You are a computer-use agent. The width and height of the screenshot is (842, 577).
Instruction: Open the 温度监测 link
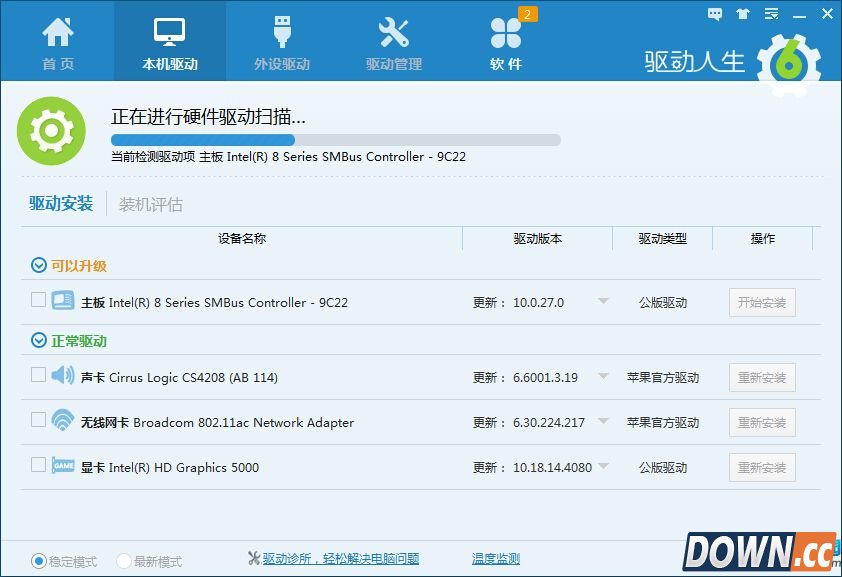point(496,559)
